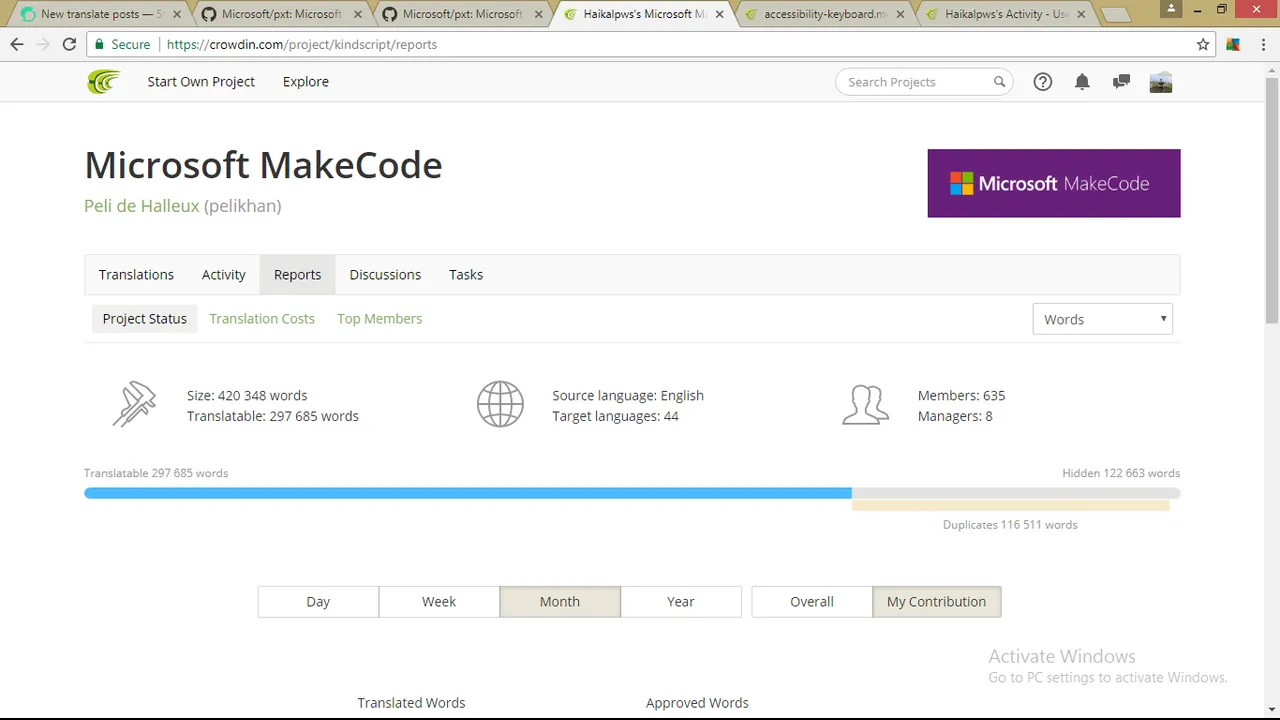Click 'Approved Words' heading
Viewport: 1280px width, 720px height.
pos(697,703)
